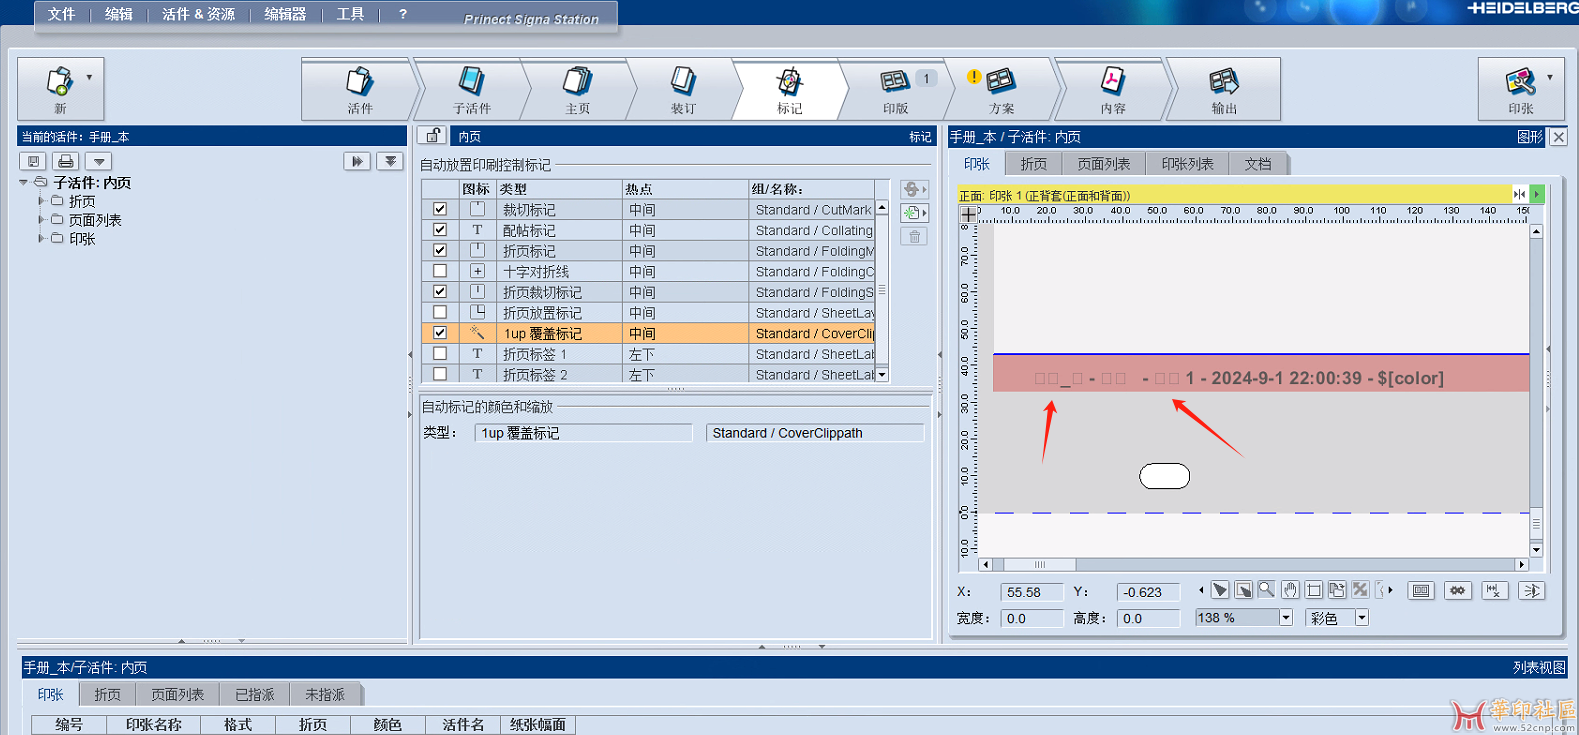Go to the 标记 workflow step
This screenshot has height=735, width=1579.
(x=790, y=89)
